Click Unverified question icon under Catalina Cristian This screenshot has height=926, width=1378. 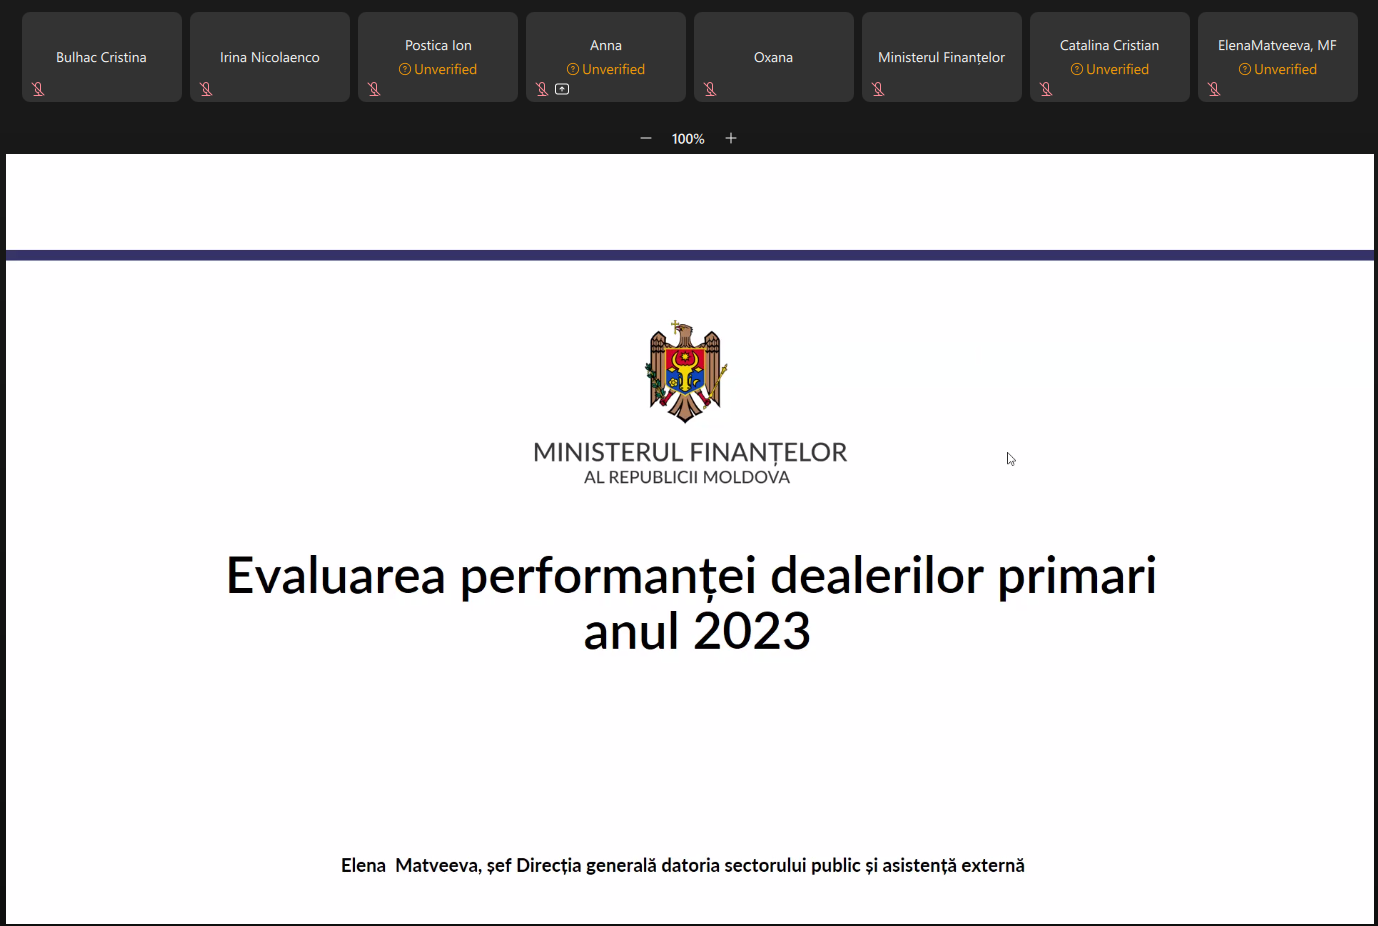(1077, 69)
